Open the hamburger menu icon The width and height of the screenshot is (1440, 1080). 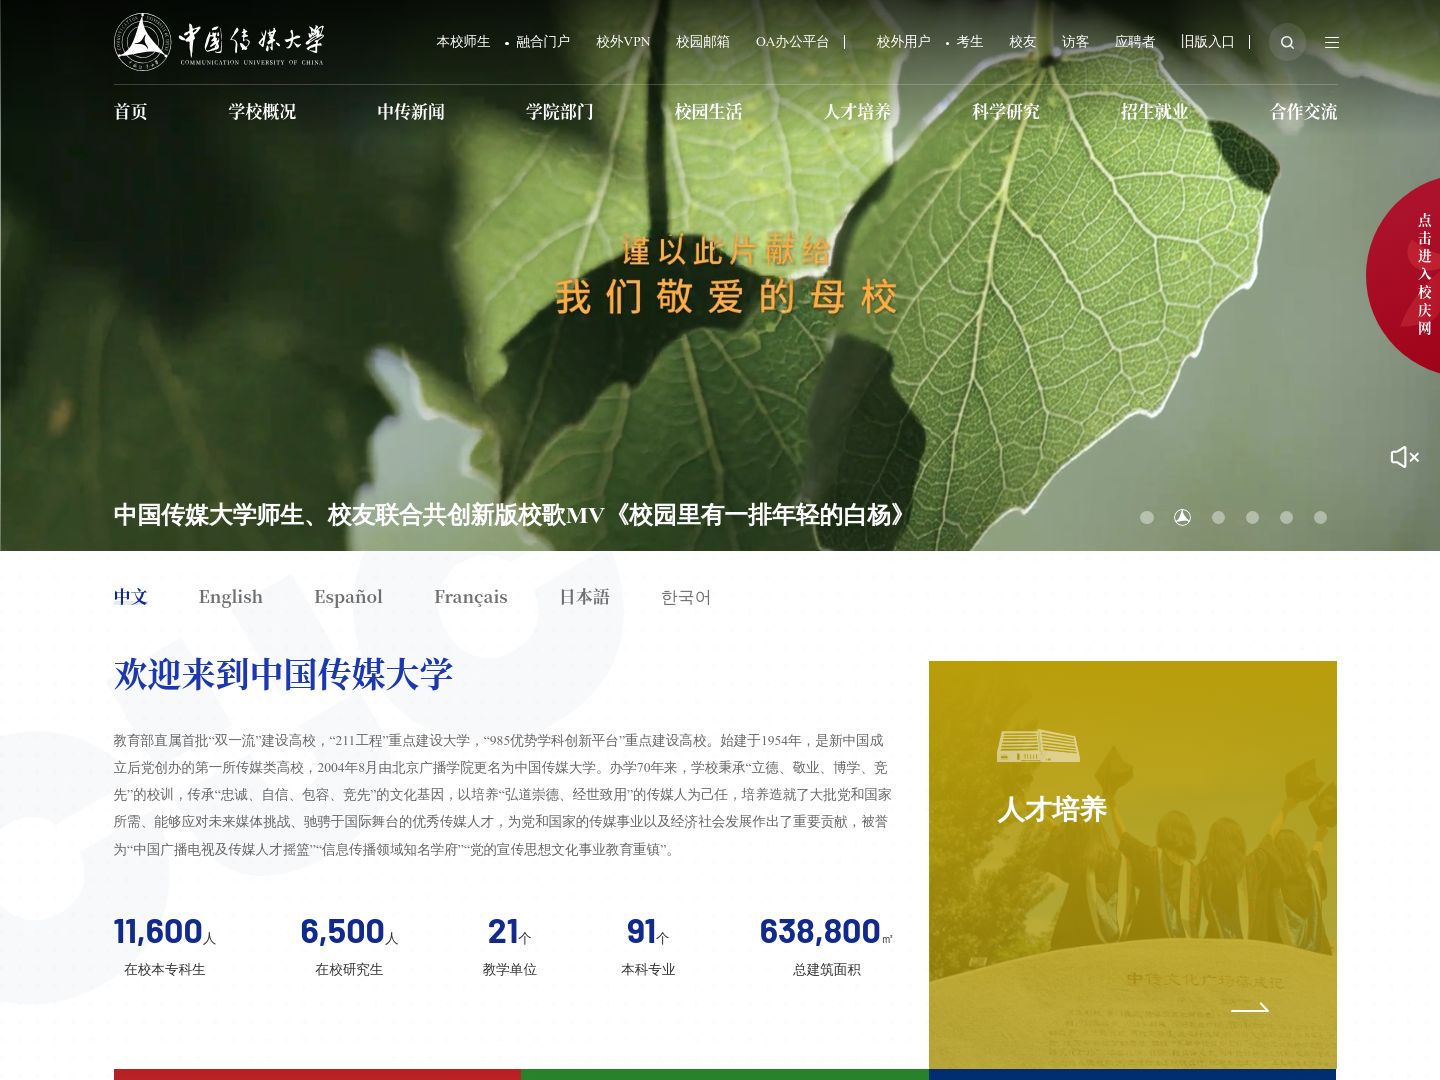tap(1331, 42)
